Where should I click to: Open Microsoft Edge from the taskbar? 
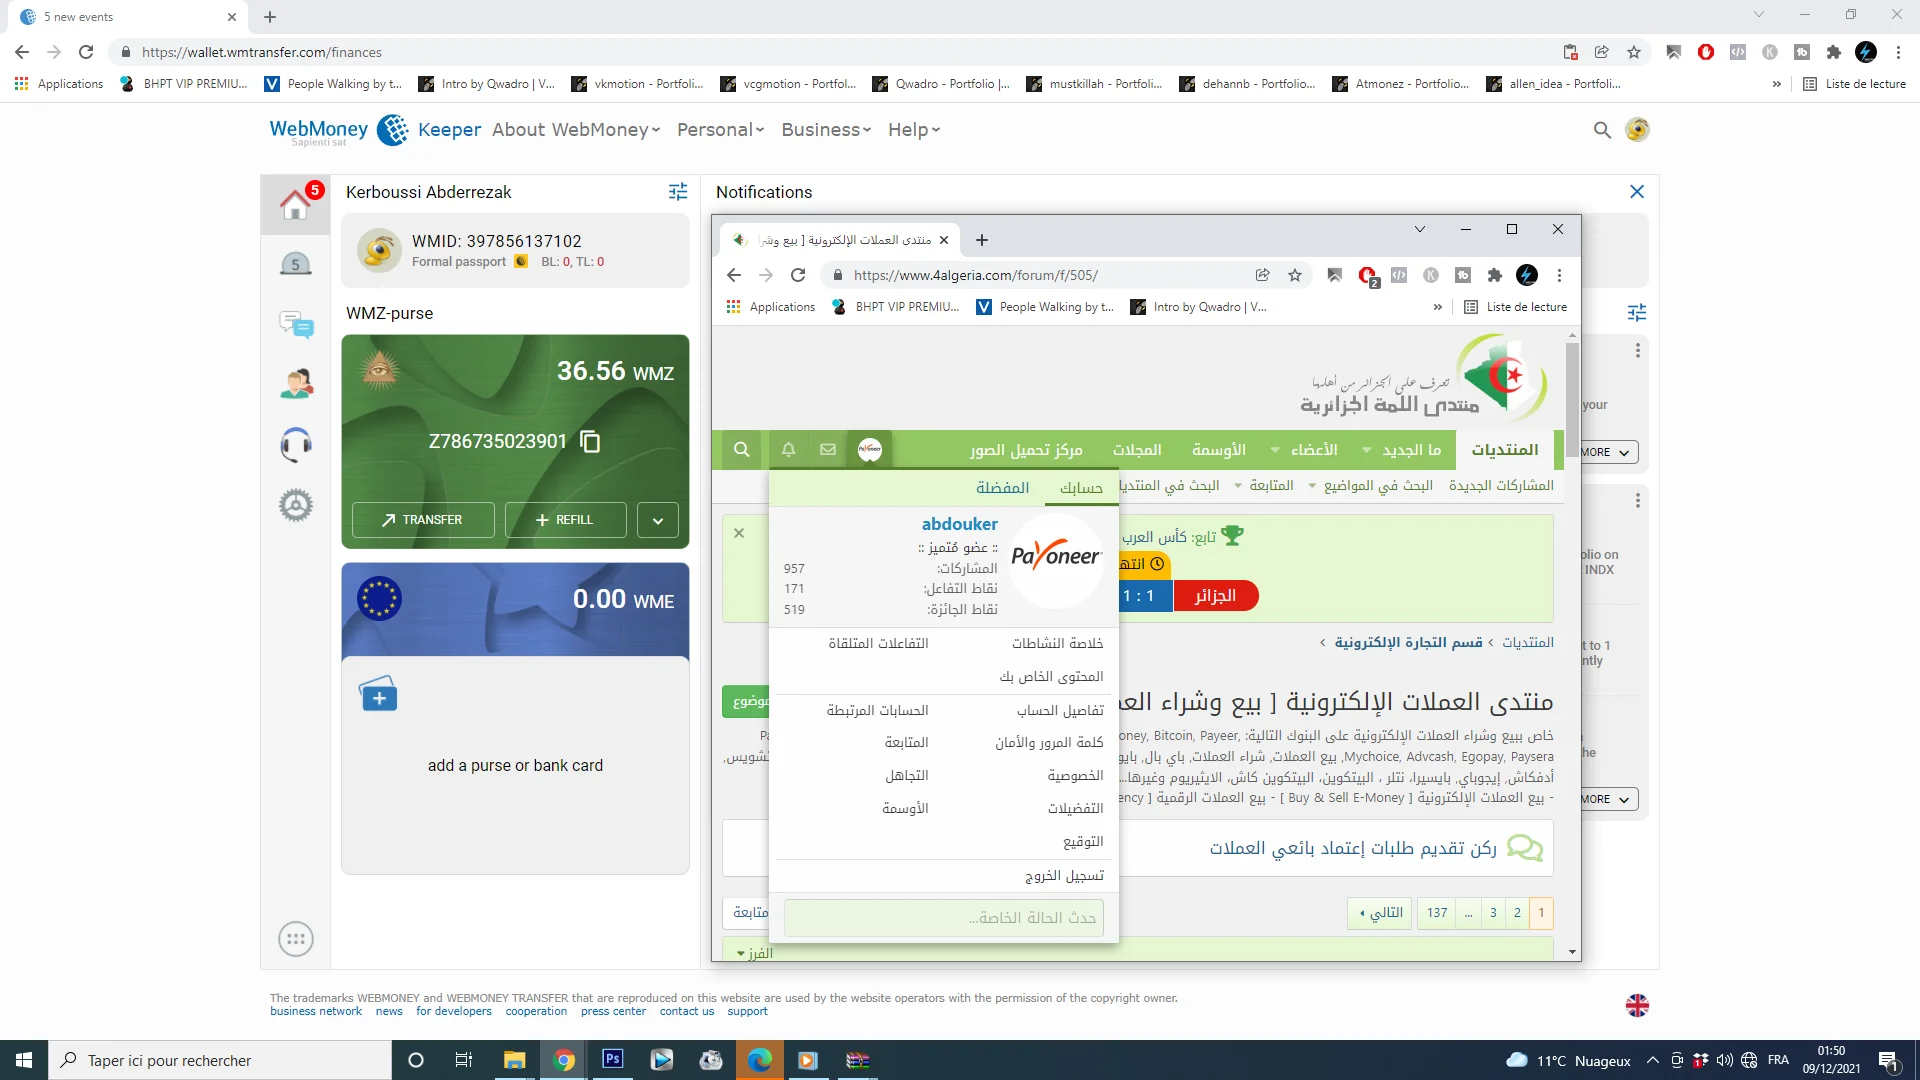click(760, 1060)
